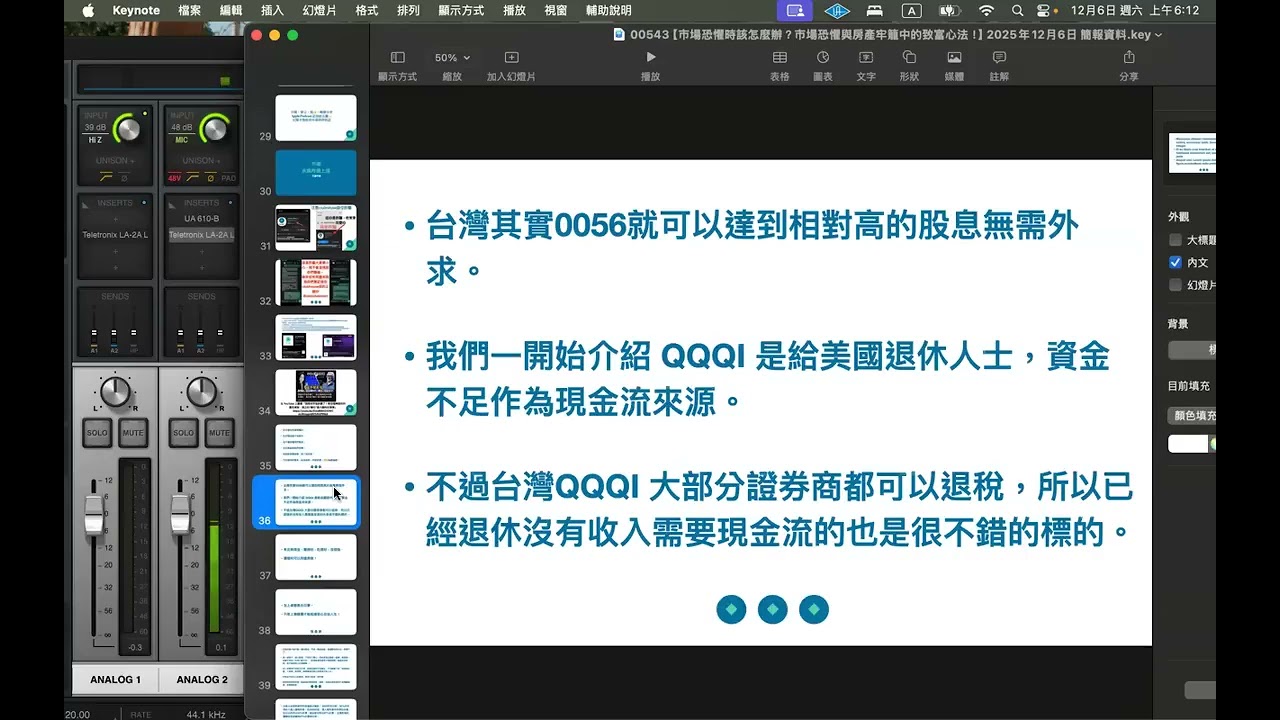Open Universal Audio menu bar icon
The height and width of the screenshot is (720, 1280).
click(x=837, y=10)
